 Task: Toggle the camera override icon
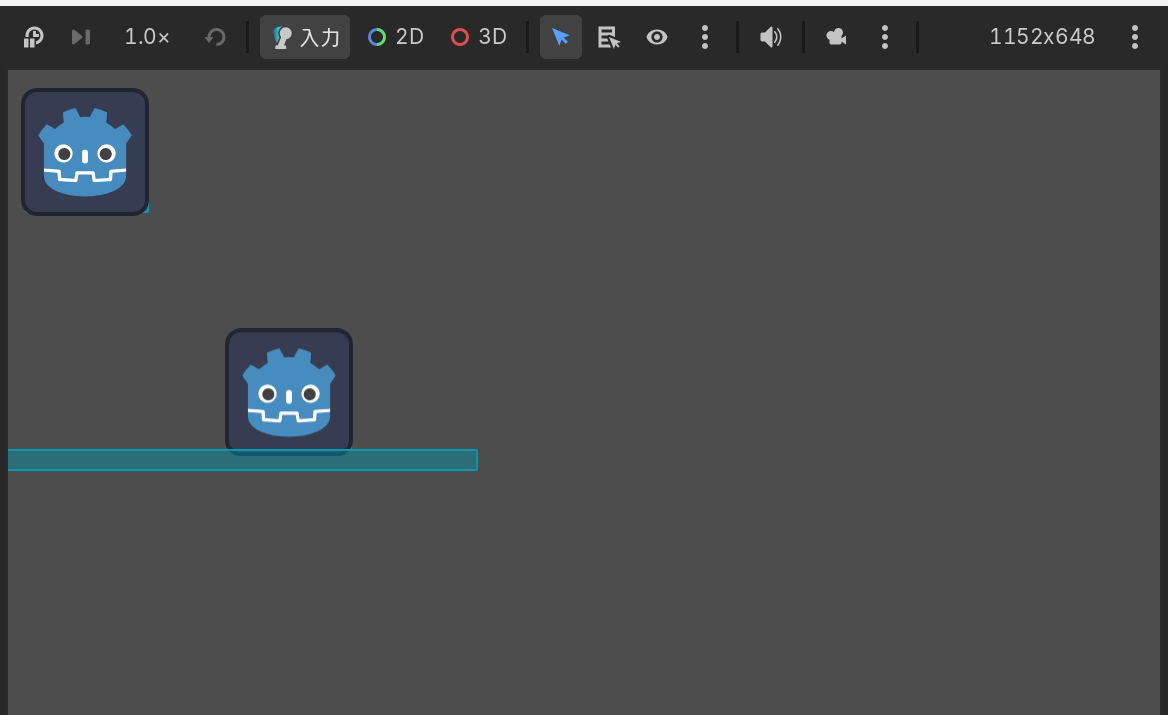837,36
